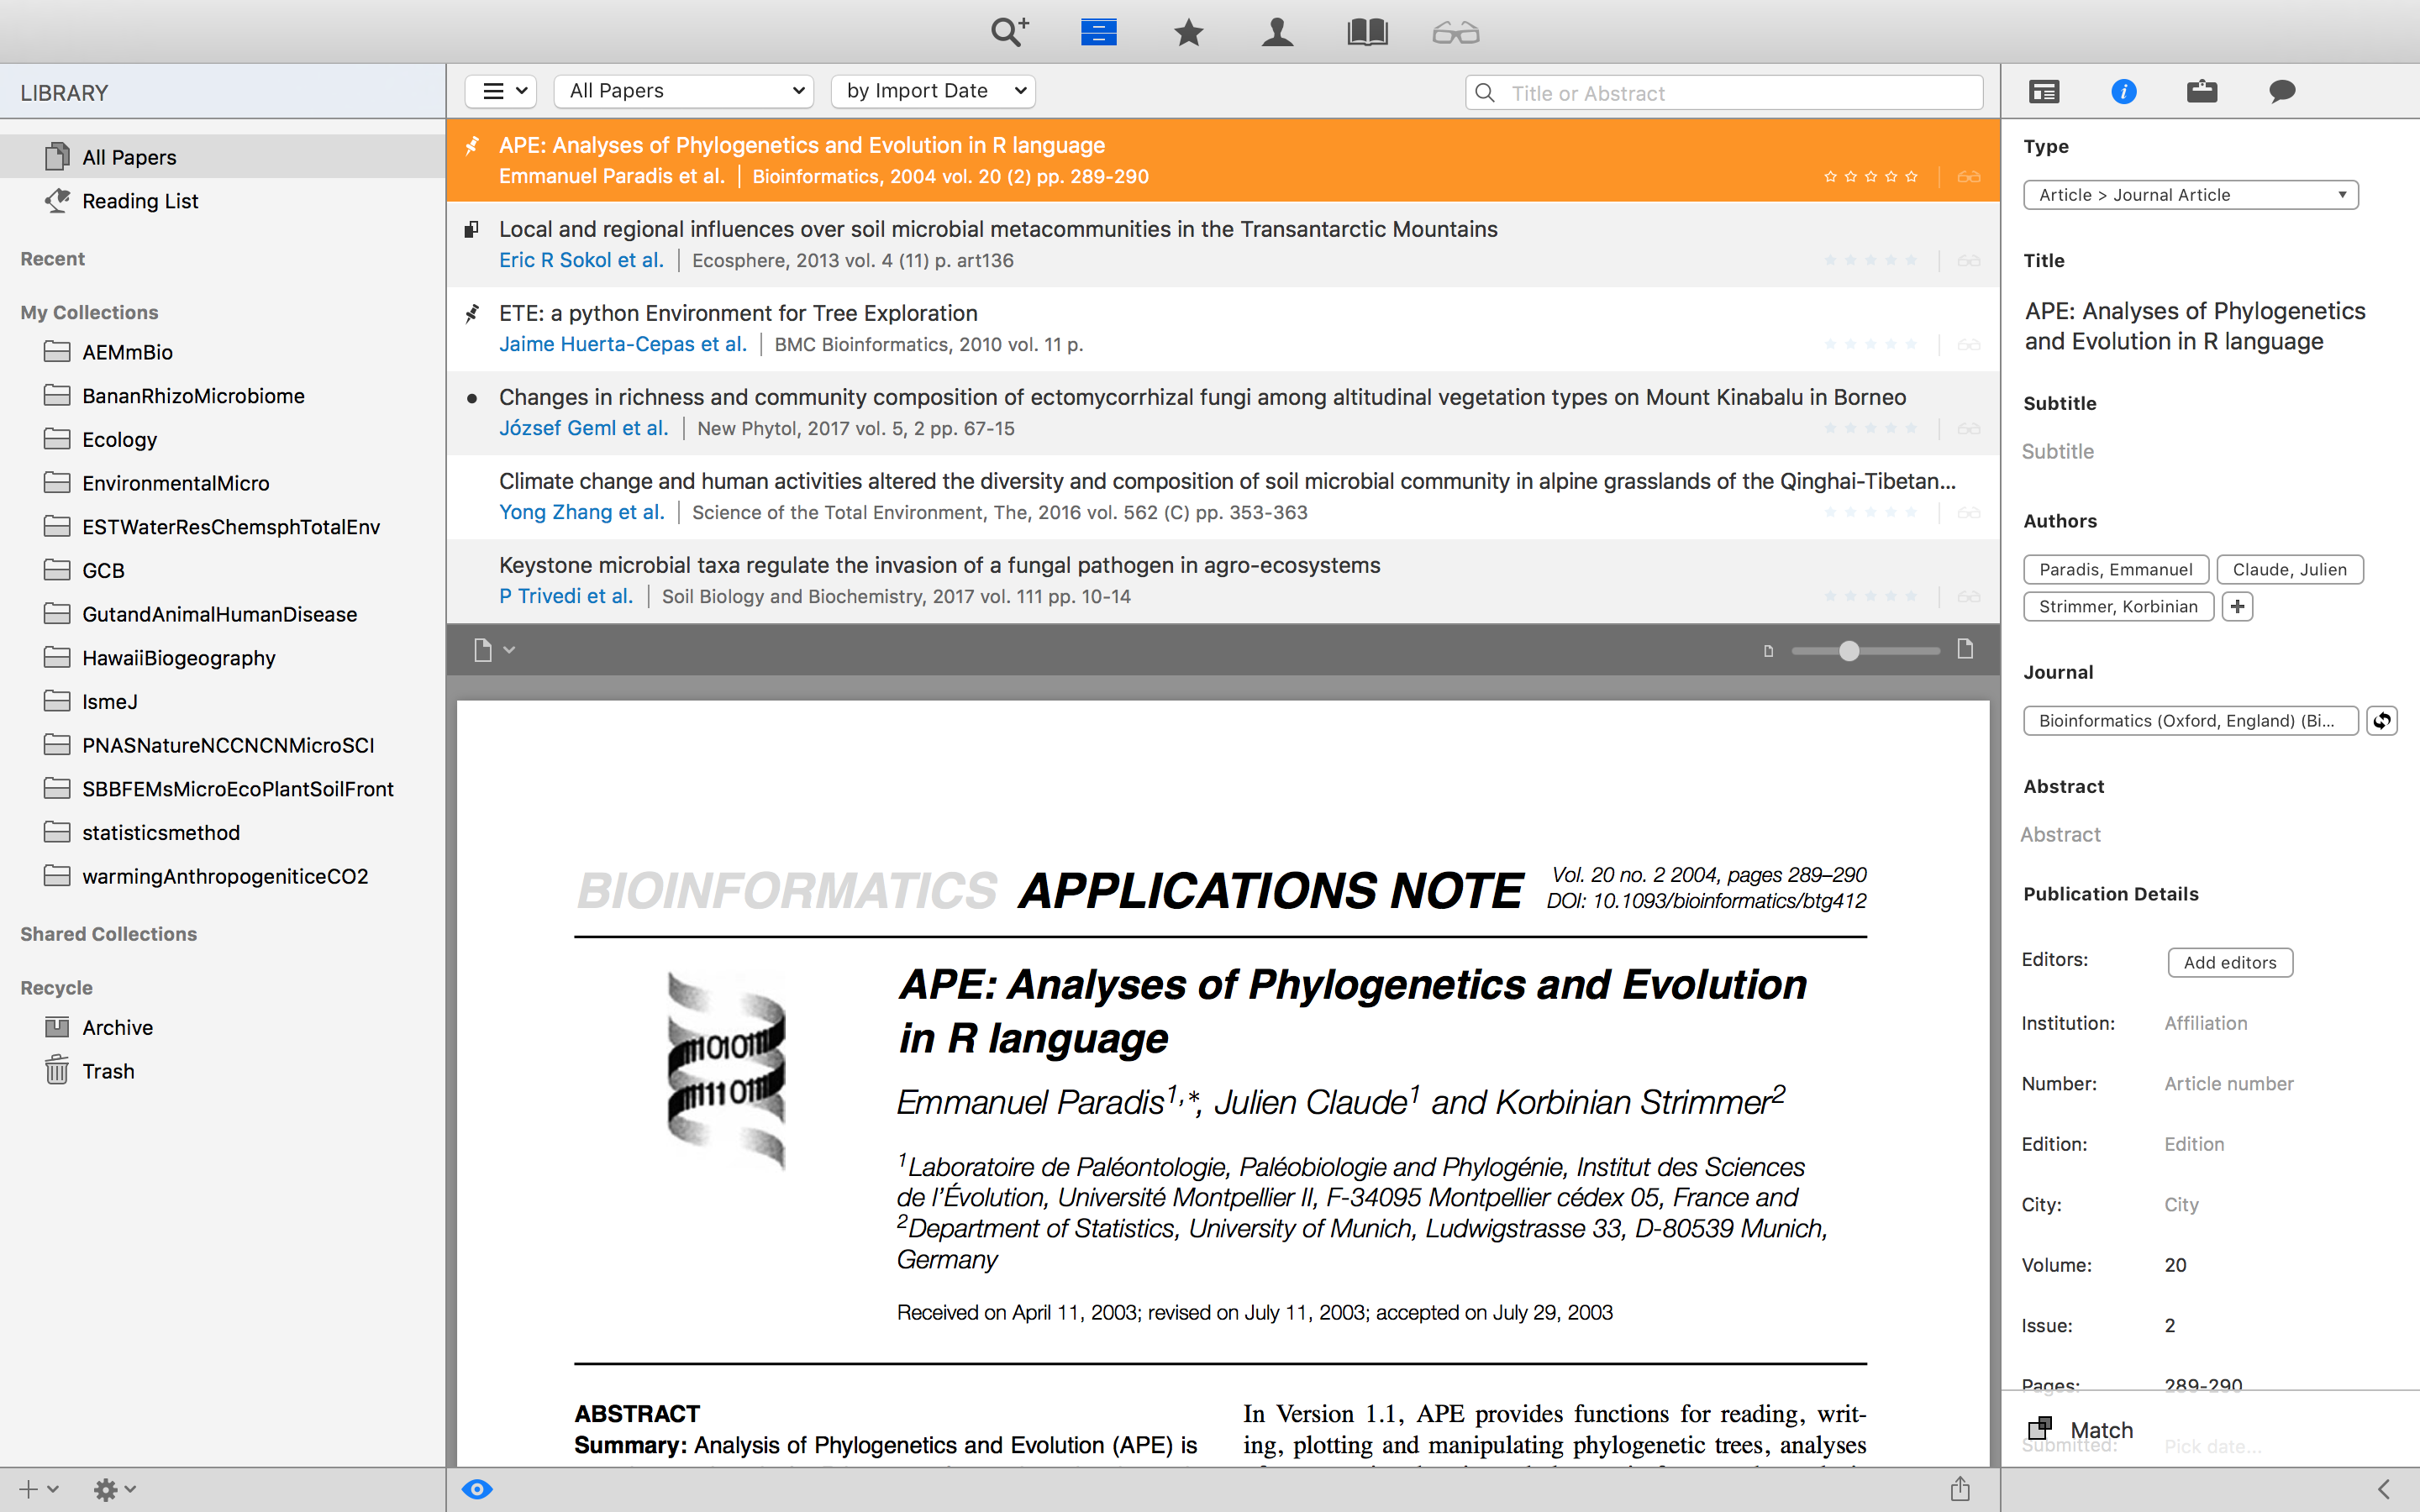2420x1512 pixels.
Task: Click the Claude, Julien author token
Action: [2289, 569]
